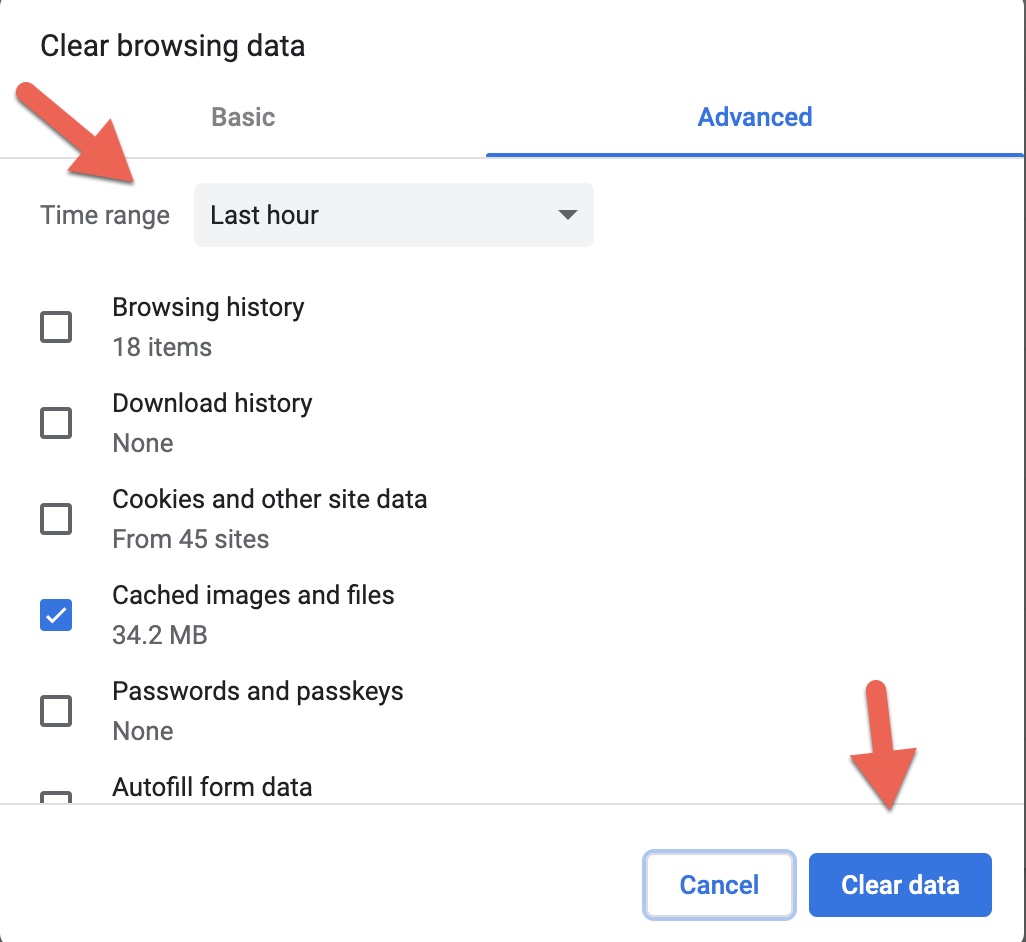Uncheck Cached images and files checkbox
The image size is (1026, 942).
tap(56, 615)
